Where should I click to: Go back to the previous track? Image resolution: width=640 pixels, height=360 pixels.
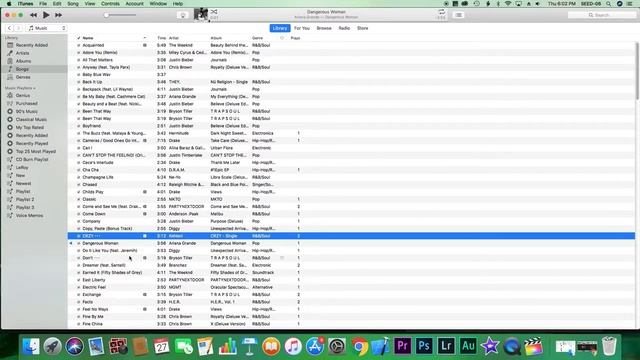(33, 15)
